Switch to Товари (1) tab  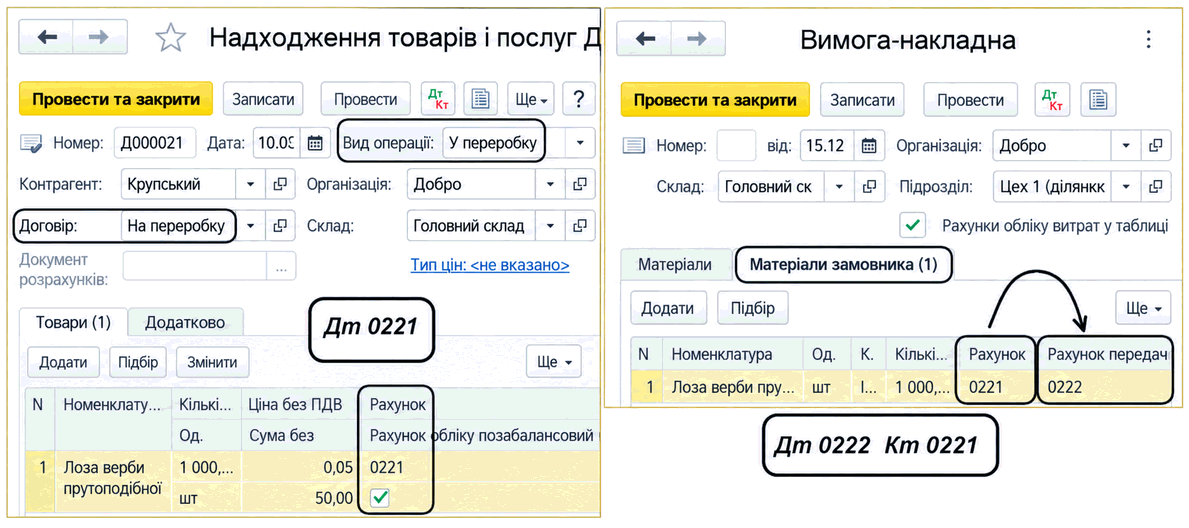coord(73,322)
